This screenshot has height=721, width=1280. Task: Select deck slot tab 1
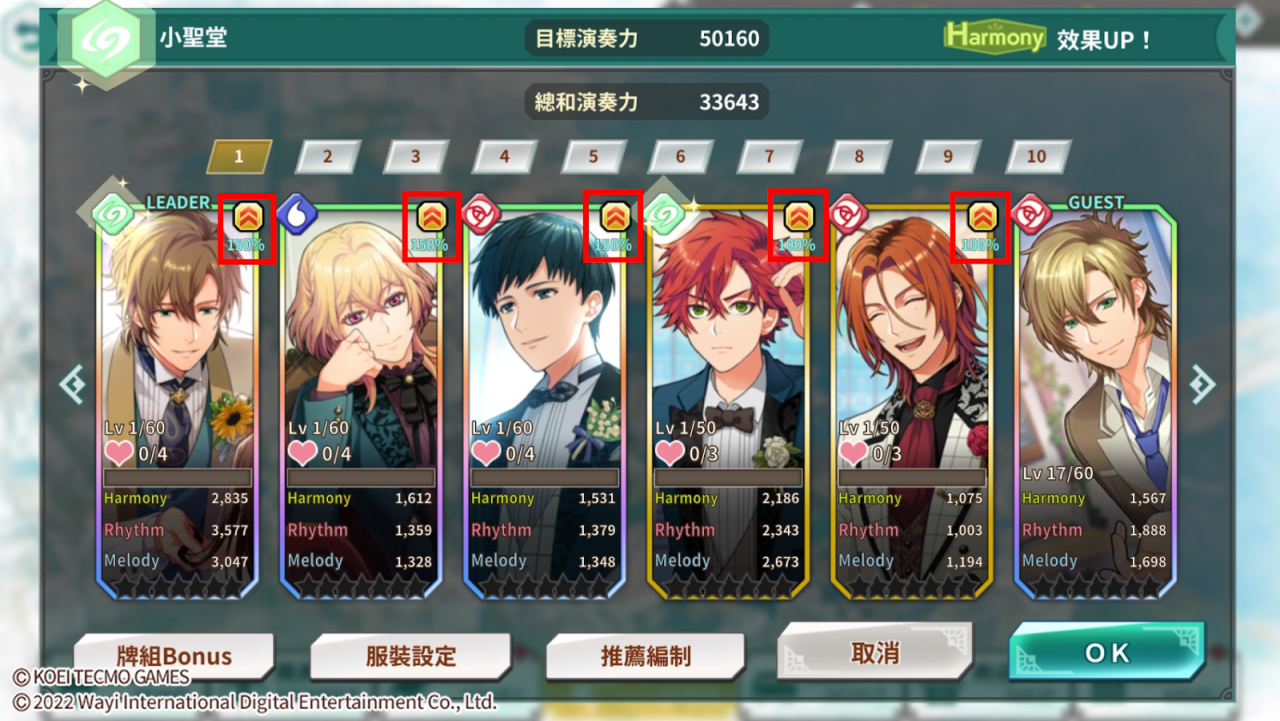point(239,157)
